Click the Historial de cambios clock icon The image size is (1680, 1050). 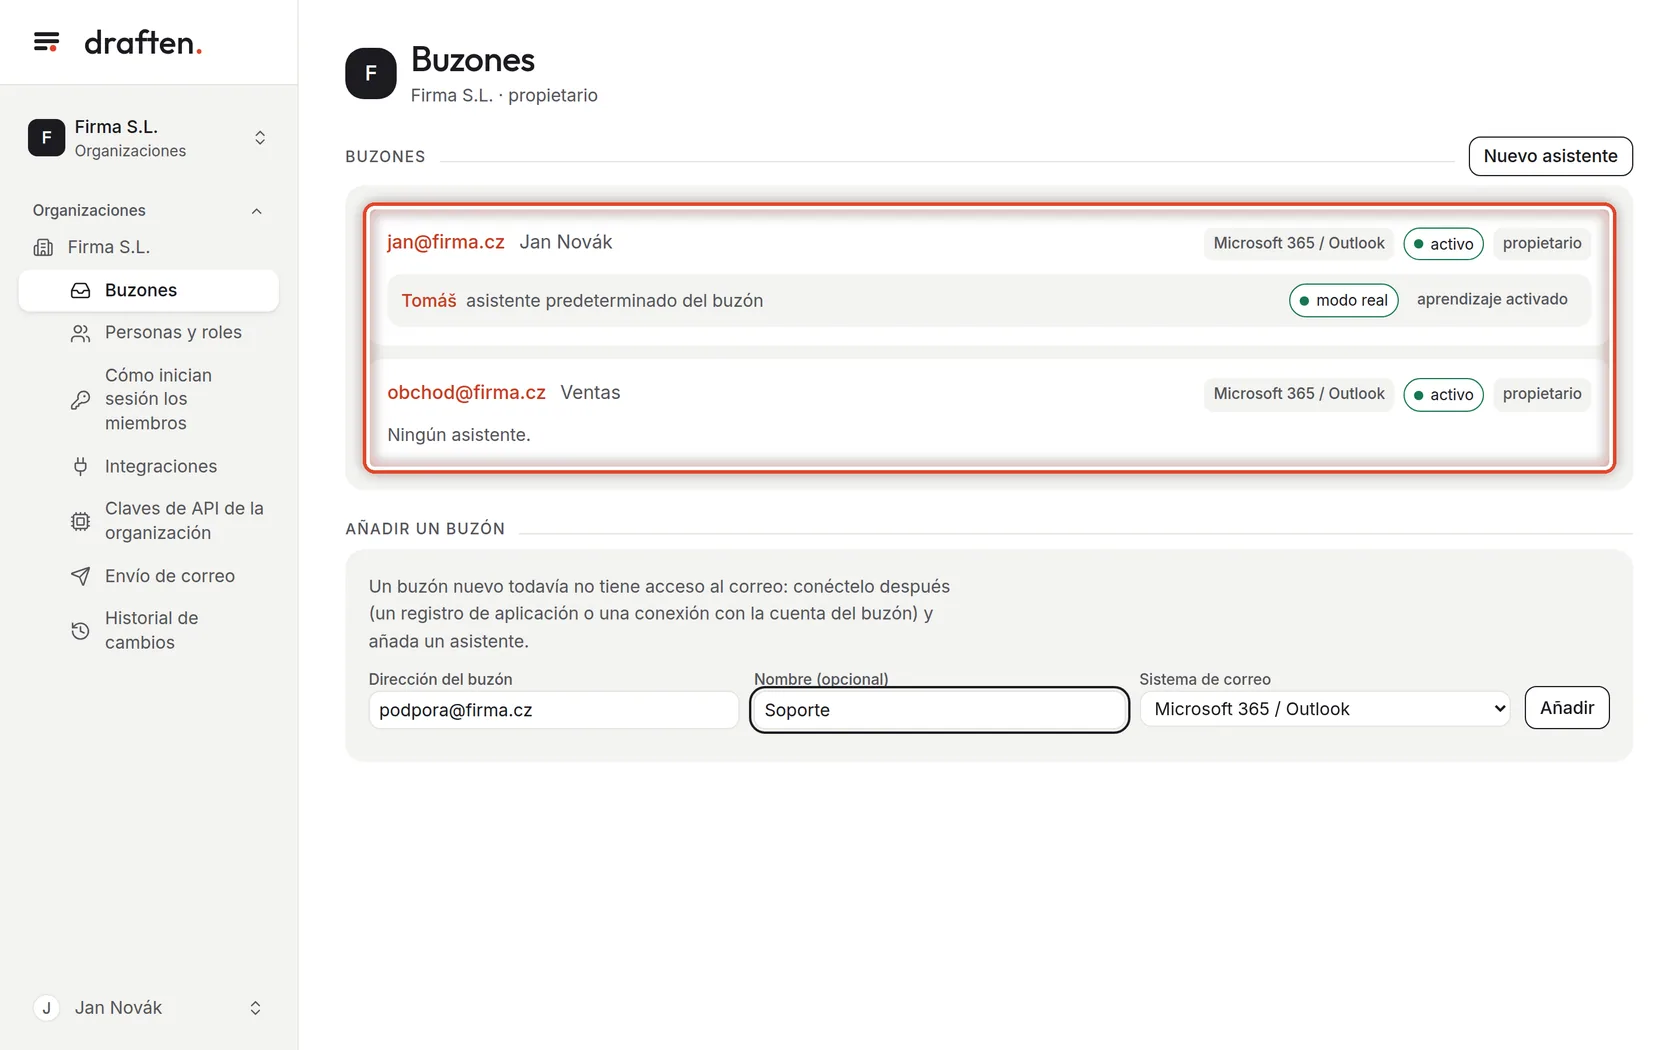[x=80, y=631]
